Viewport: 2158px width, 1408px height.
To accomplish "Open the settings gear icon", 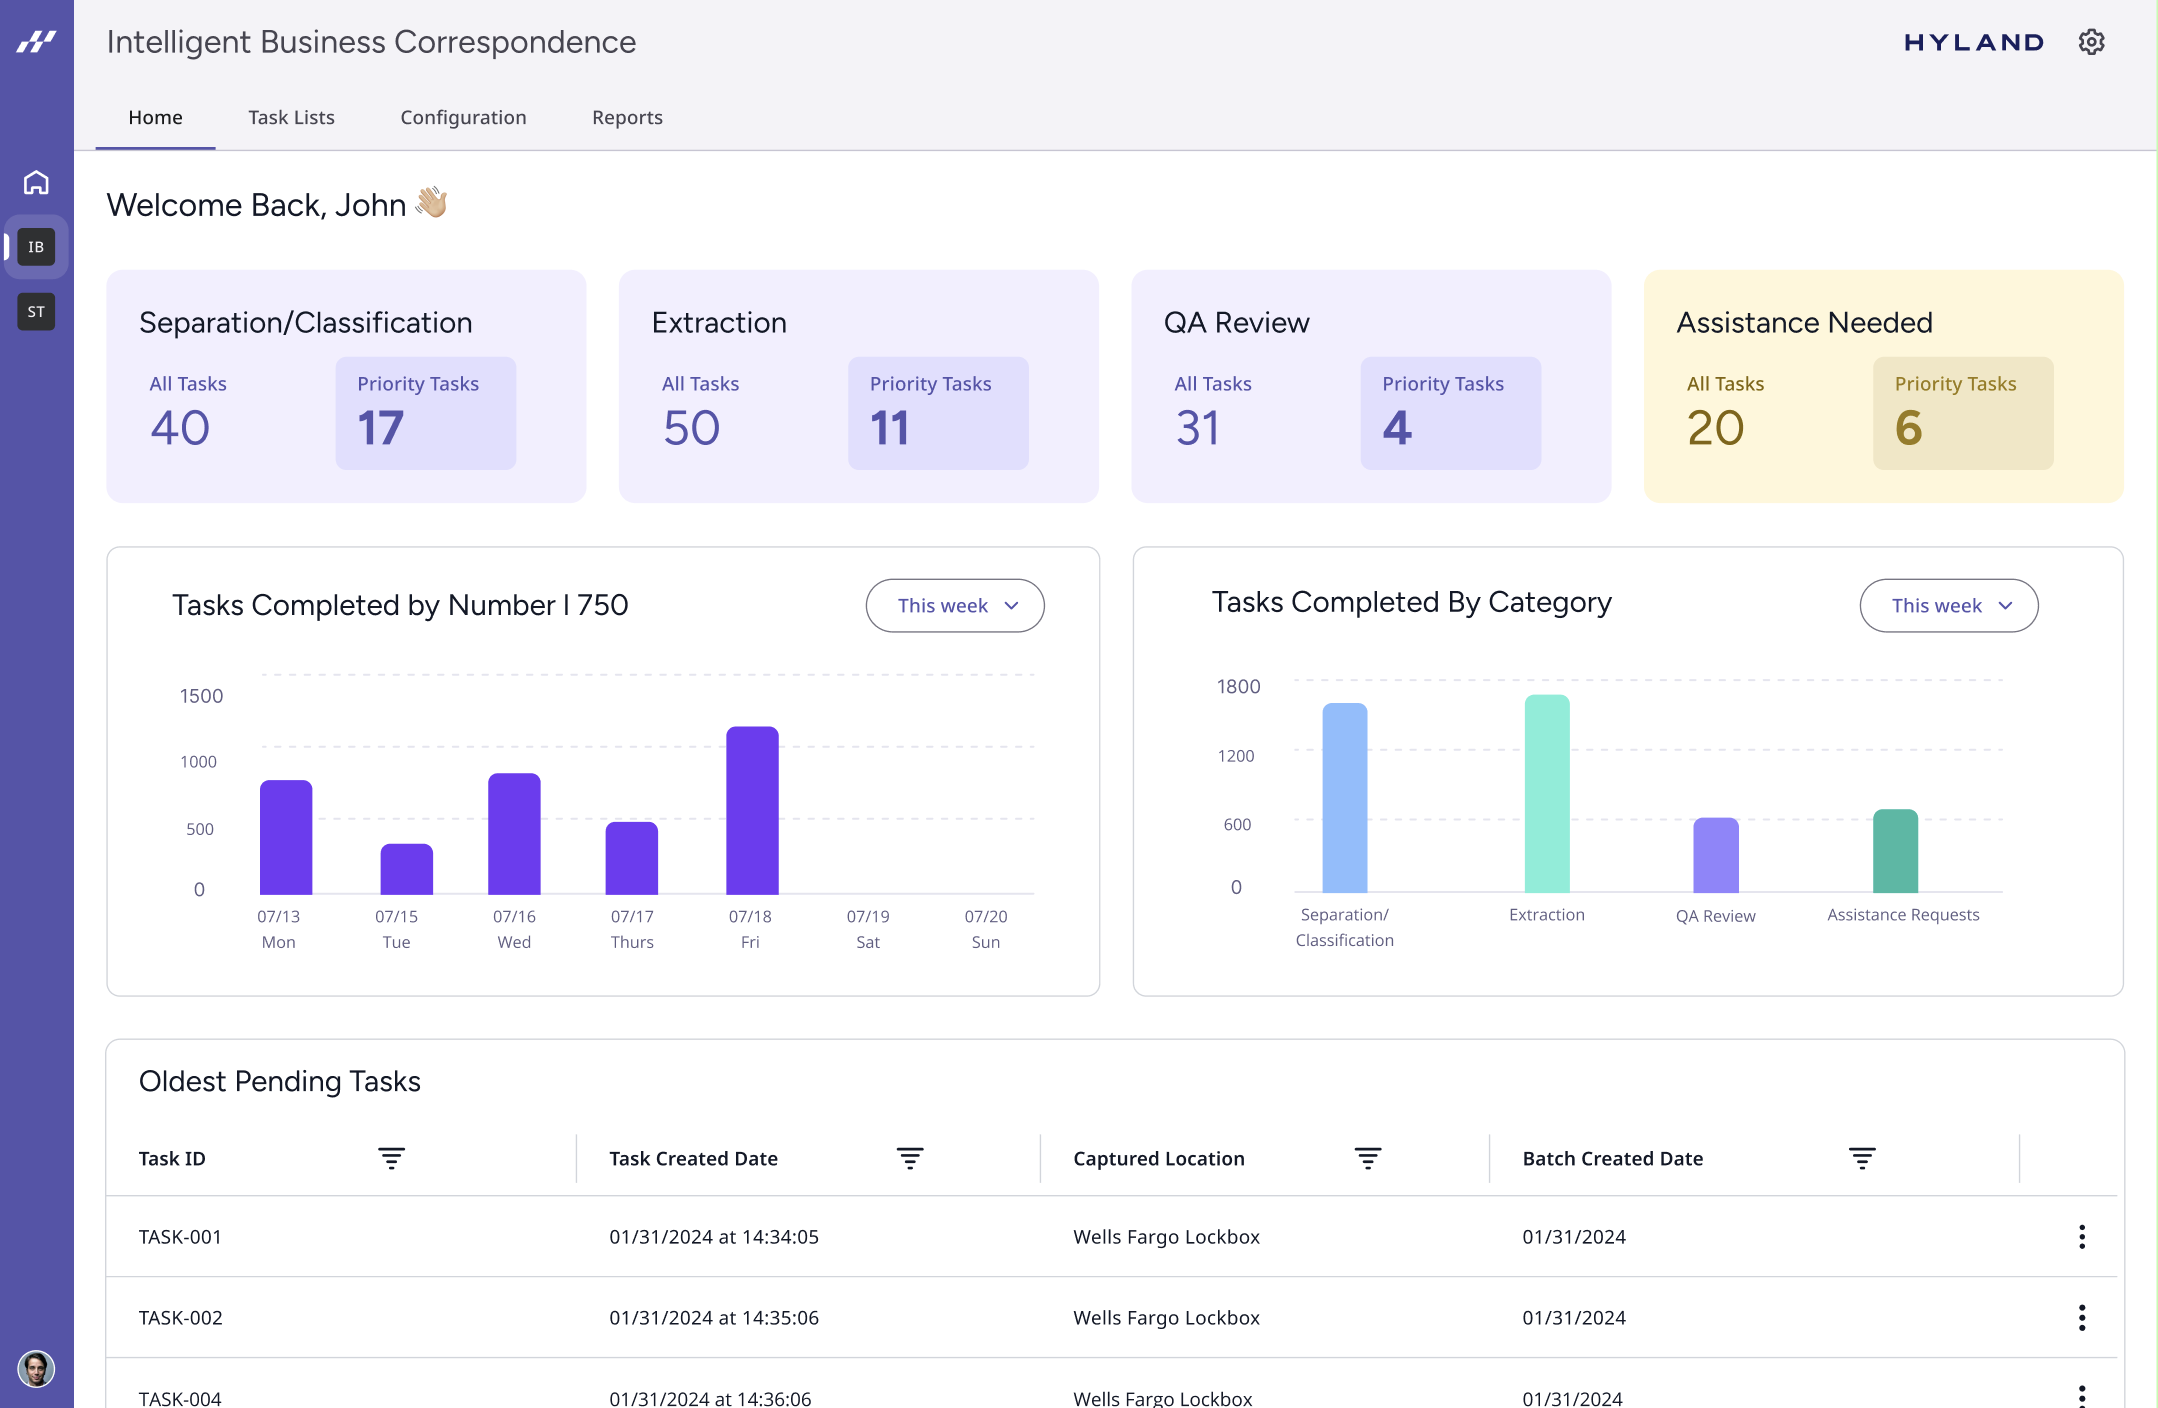I will pos(2091,42).
